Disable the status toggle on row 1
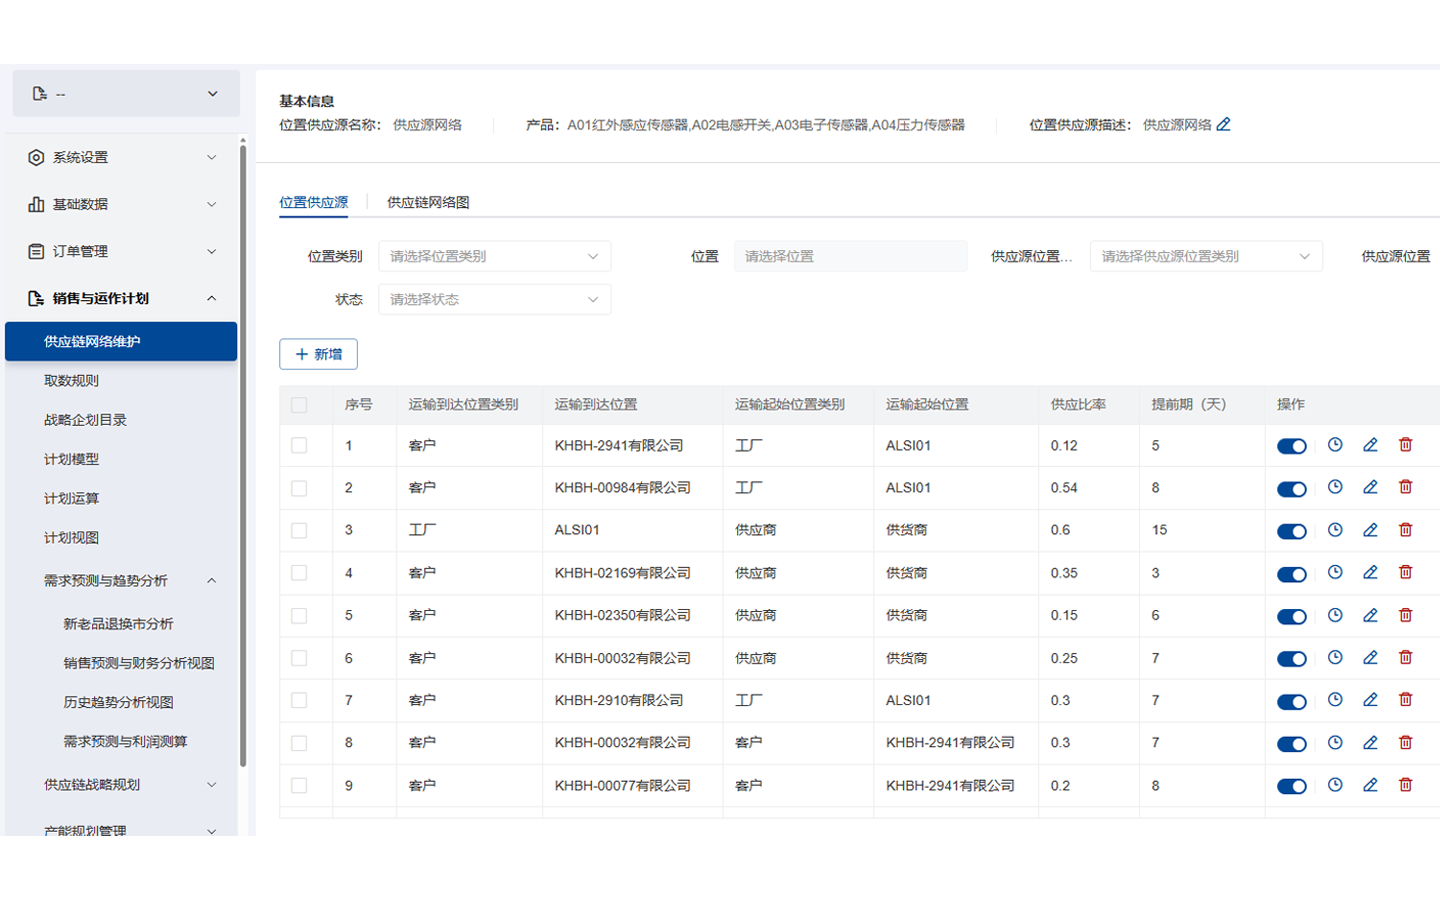This screenshot has height=900, width=1440. 1291,445
